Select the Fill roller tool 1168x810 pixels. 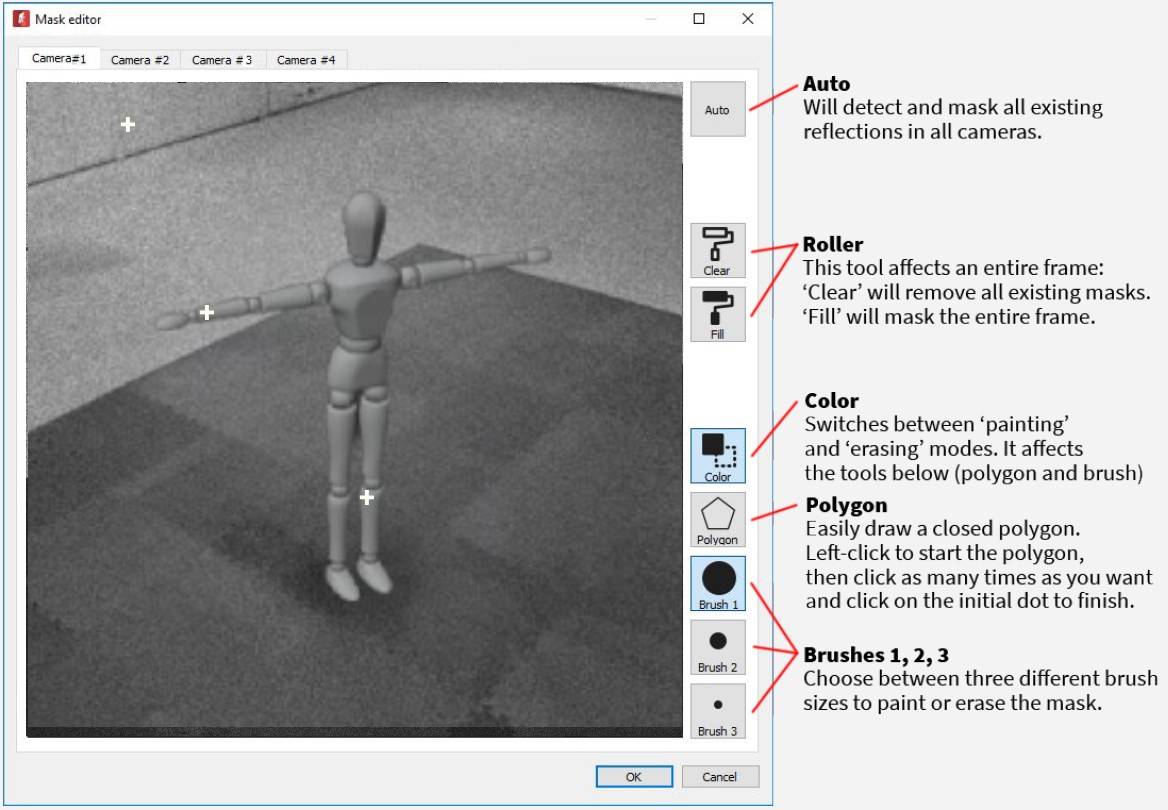click(x=717, y=314)
